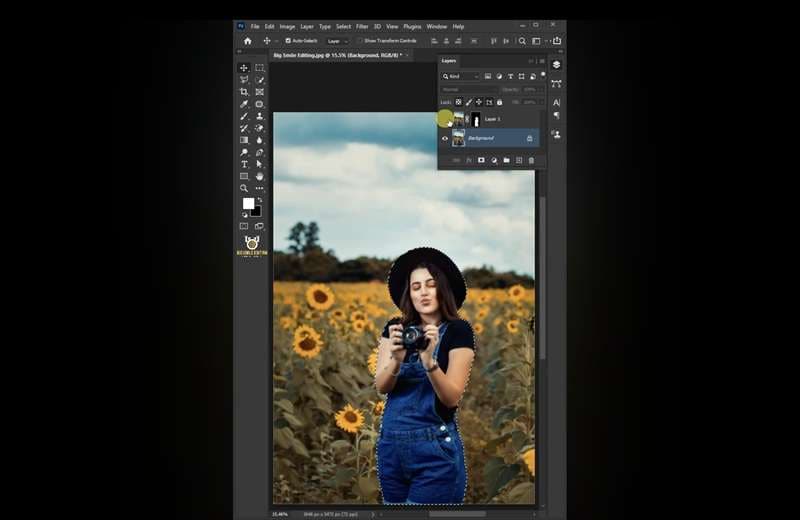Viewport: 800px width, 520px height.
Task: Select the Gradient tool
Action: pos(244,140)
